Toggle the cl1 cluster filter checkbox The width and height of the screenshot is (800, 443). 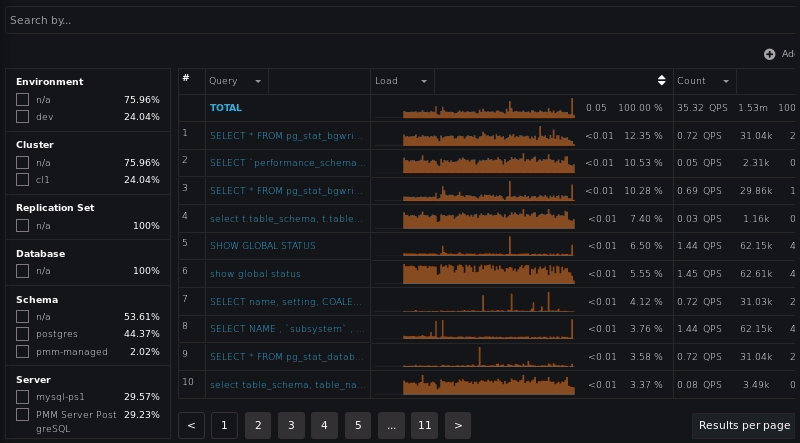click(x=22, y=180)
